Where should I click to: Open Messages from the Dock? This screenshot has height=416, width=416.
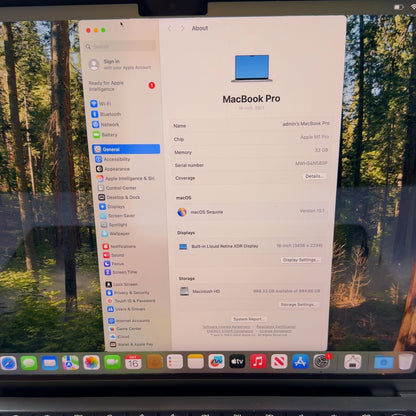[29, 363]
